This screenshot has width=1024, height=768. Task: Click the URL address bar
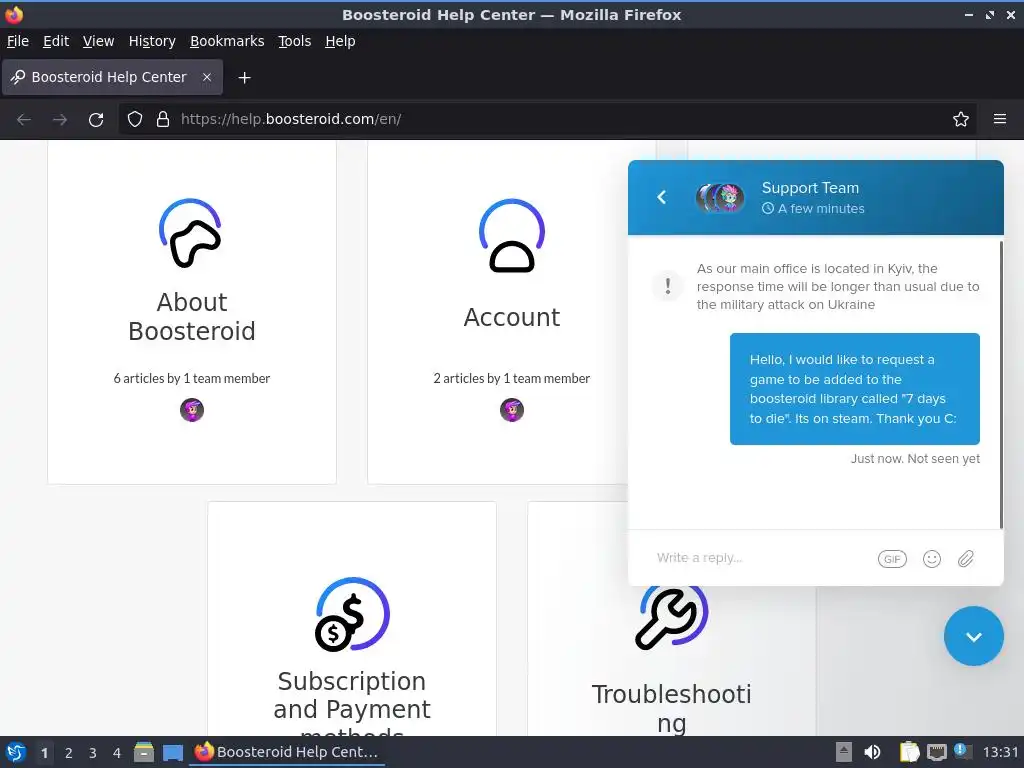tap(549, 120)
